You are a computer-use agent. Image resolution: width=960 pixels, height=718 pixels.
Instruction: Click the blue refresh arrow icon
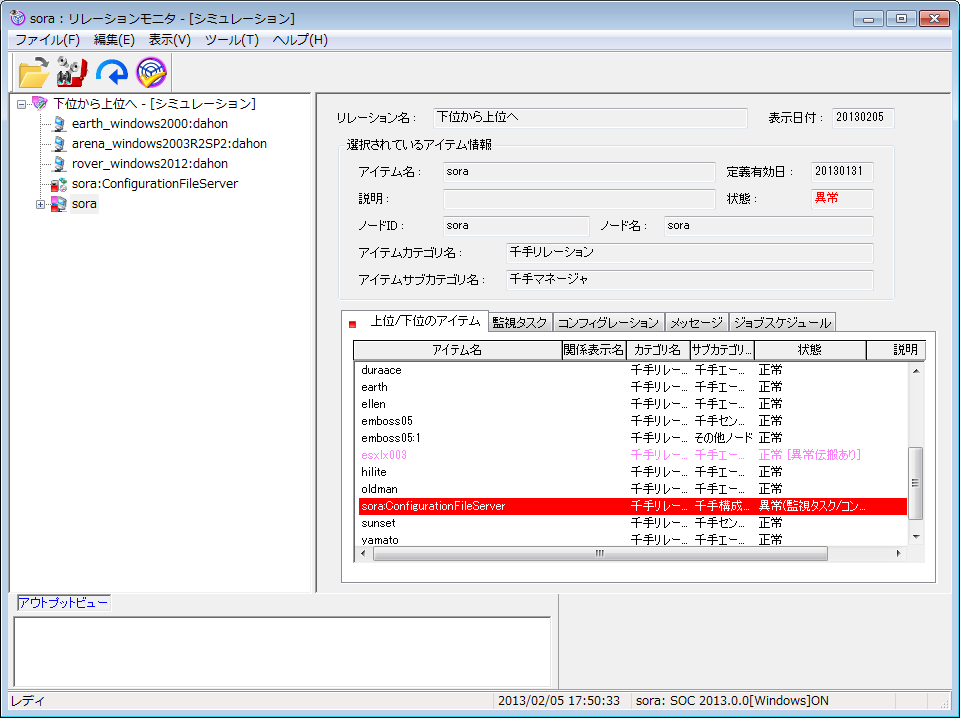(111, 72)
